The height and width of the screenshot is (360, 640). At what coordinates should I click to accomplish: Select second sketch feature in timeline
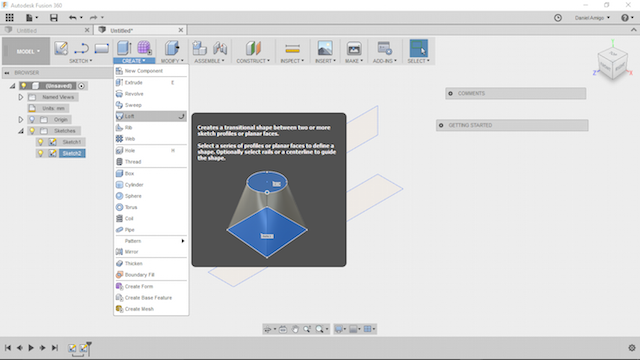(83, 348)
